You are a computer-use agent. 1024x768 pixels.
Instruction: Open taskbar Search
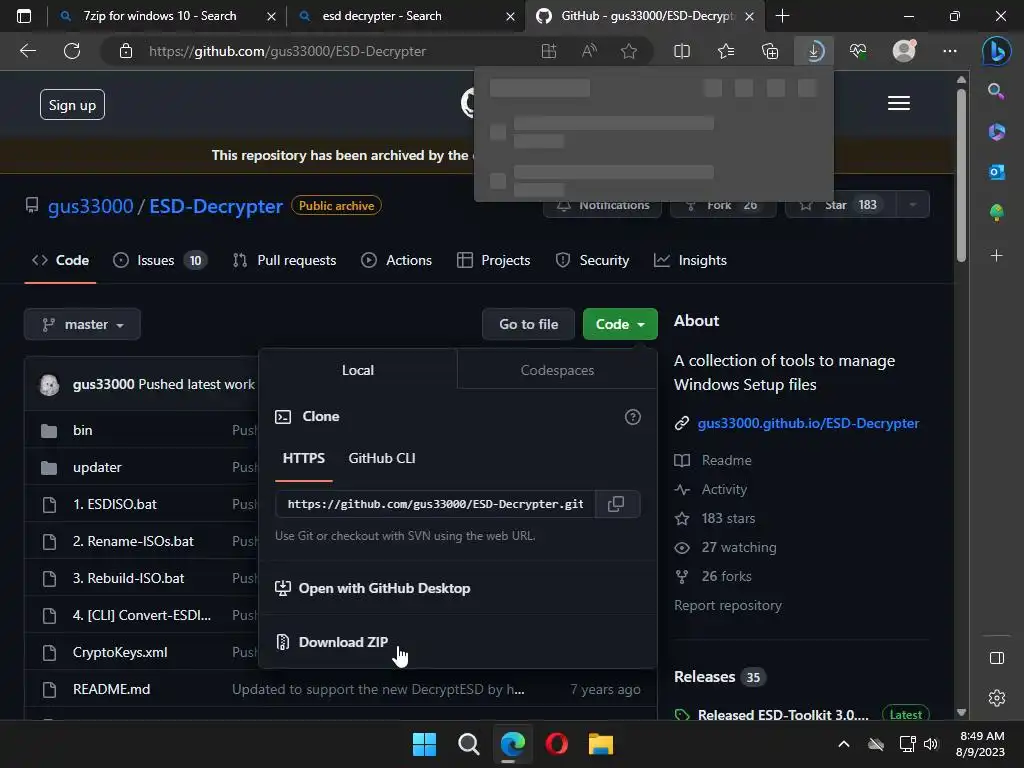pos(468,744)
